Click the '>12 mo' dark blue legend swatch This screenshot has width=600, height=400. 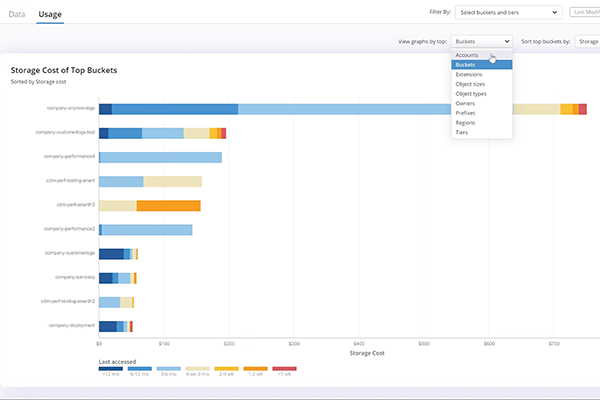[110, 368]
